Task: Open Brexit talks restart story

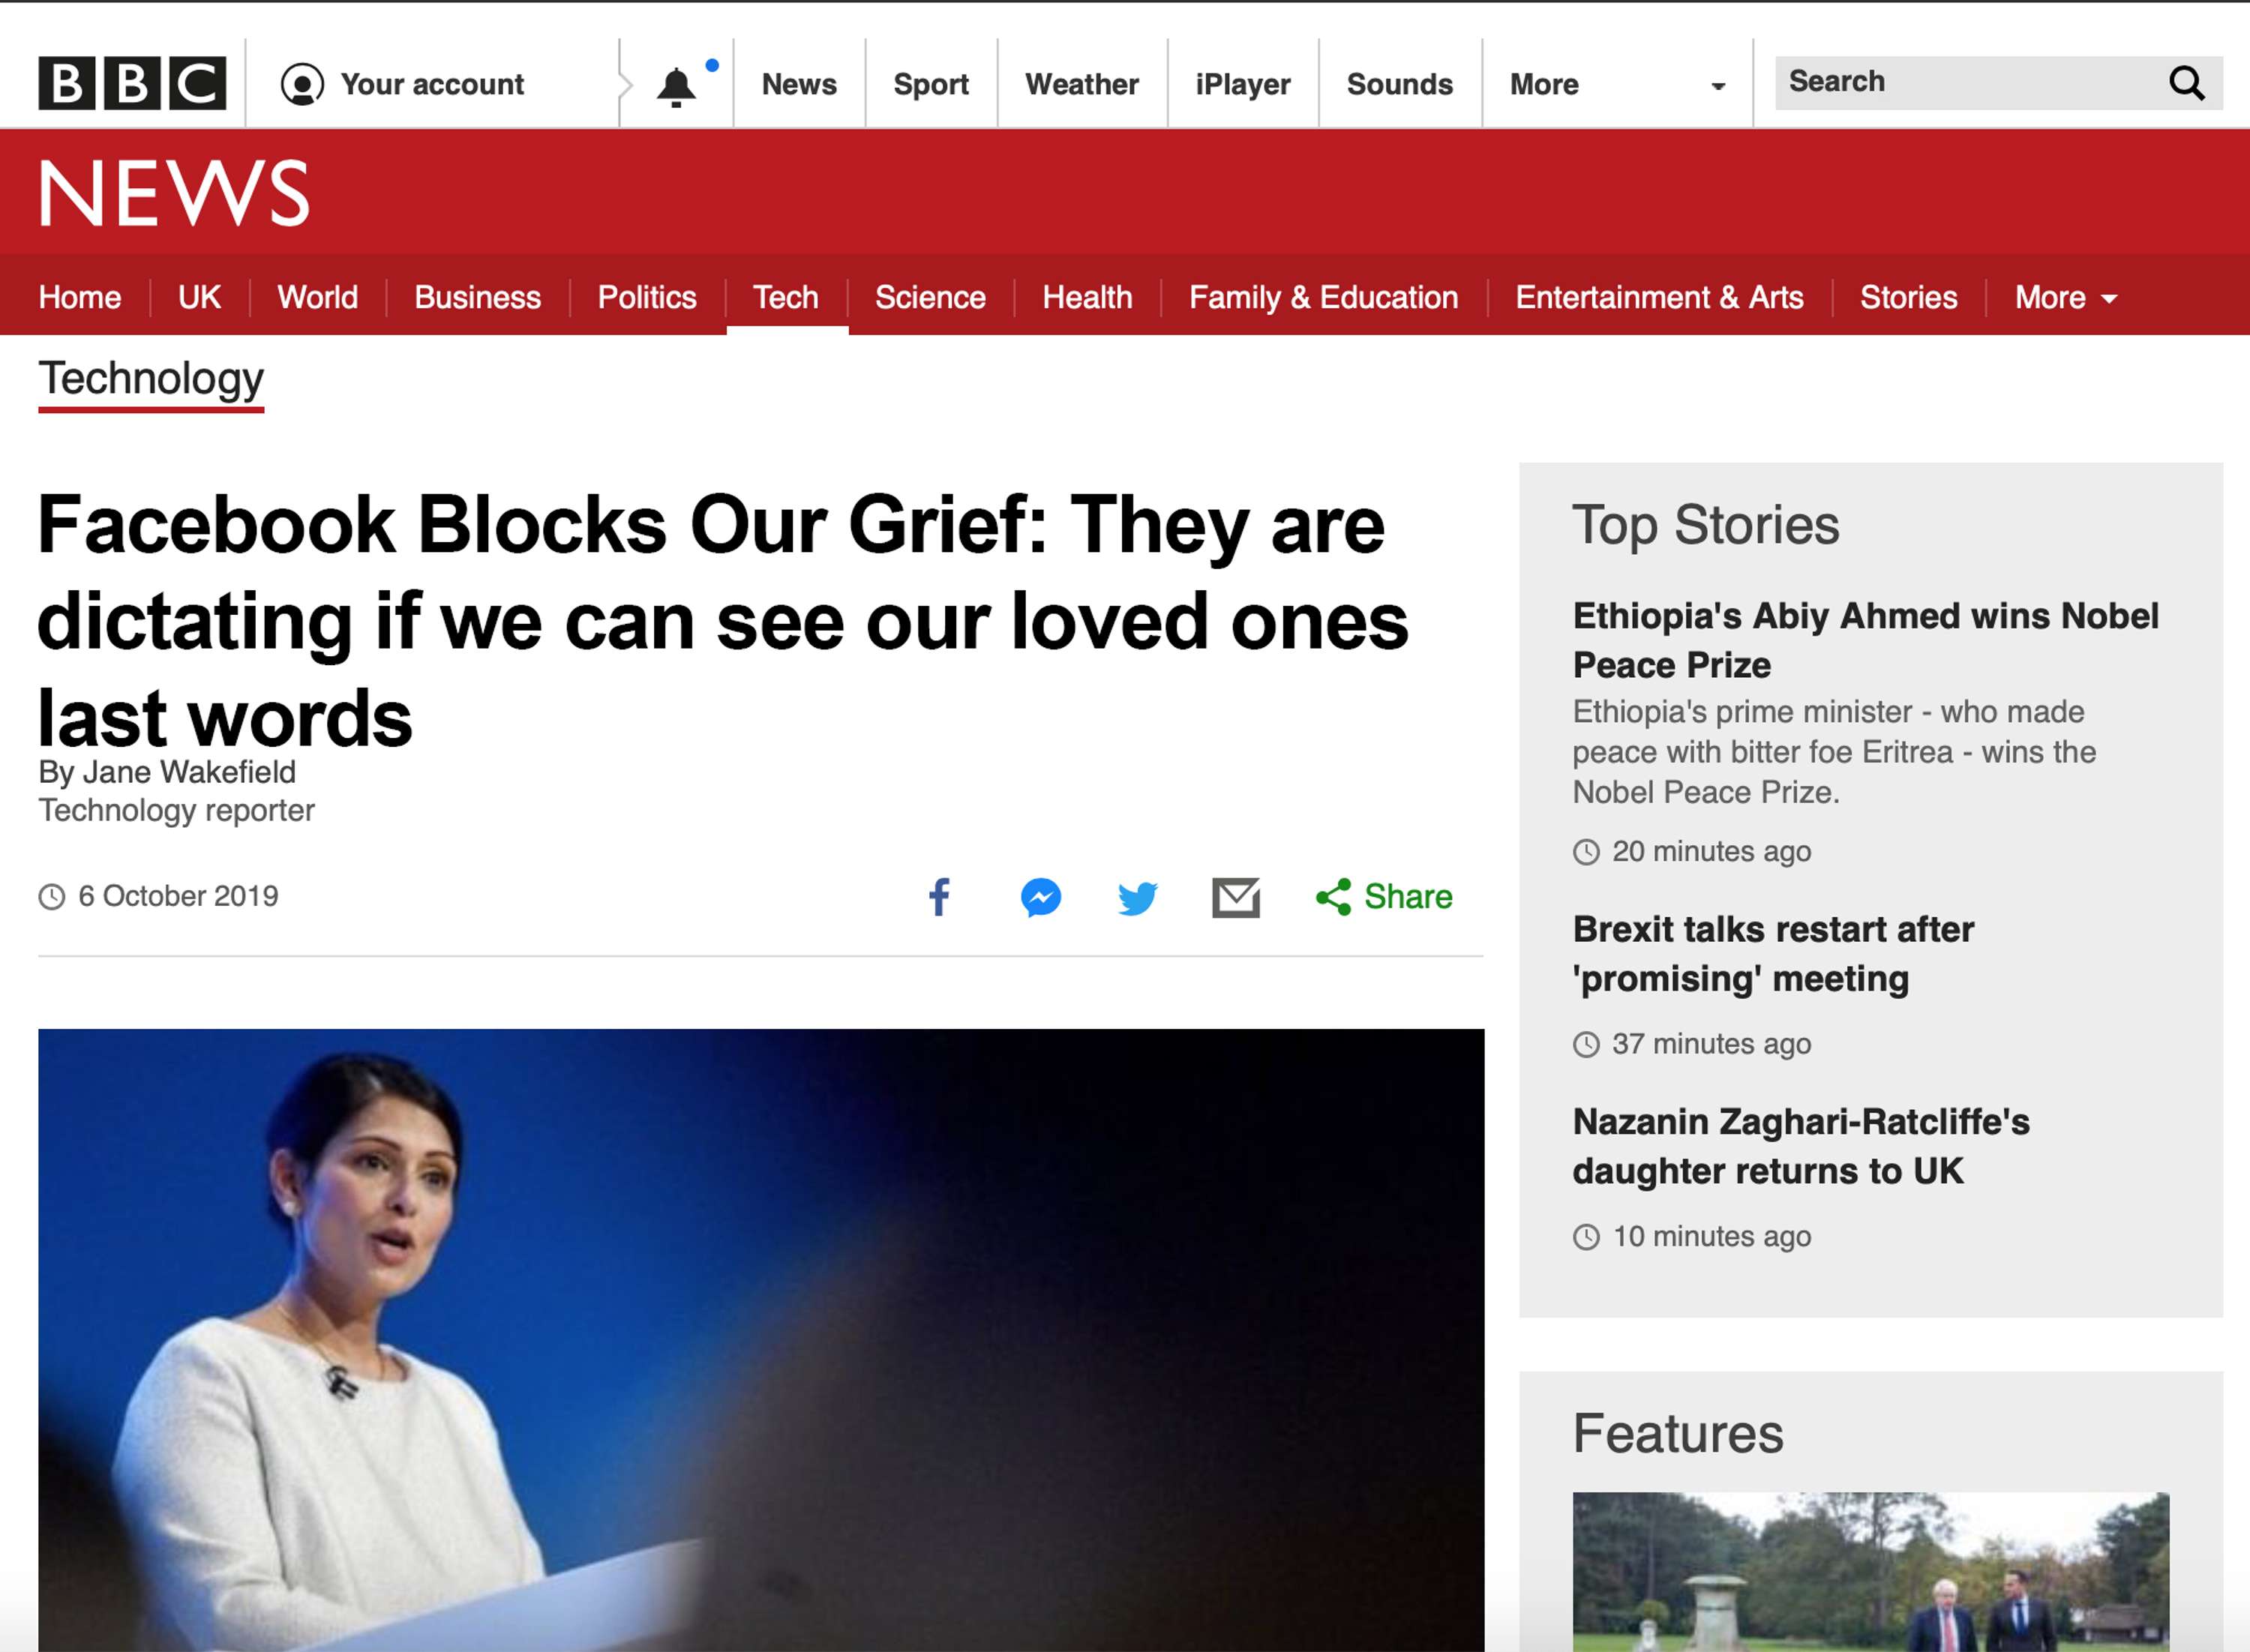Action: tap(1773, 954)
